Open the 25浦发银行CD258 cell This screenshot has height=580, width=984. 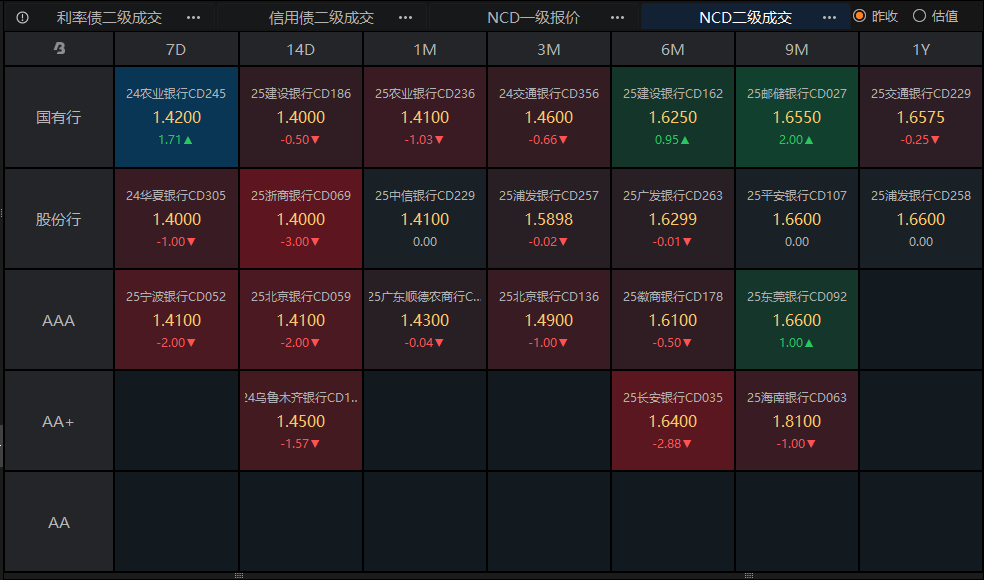pos(921,218)
